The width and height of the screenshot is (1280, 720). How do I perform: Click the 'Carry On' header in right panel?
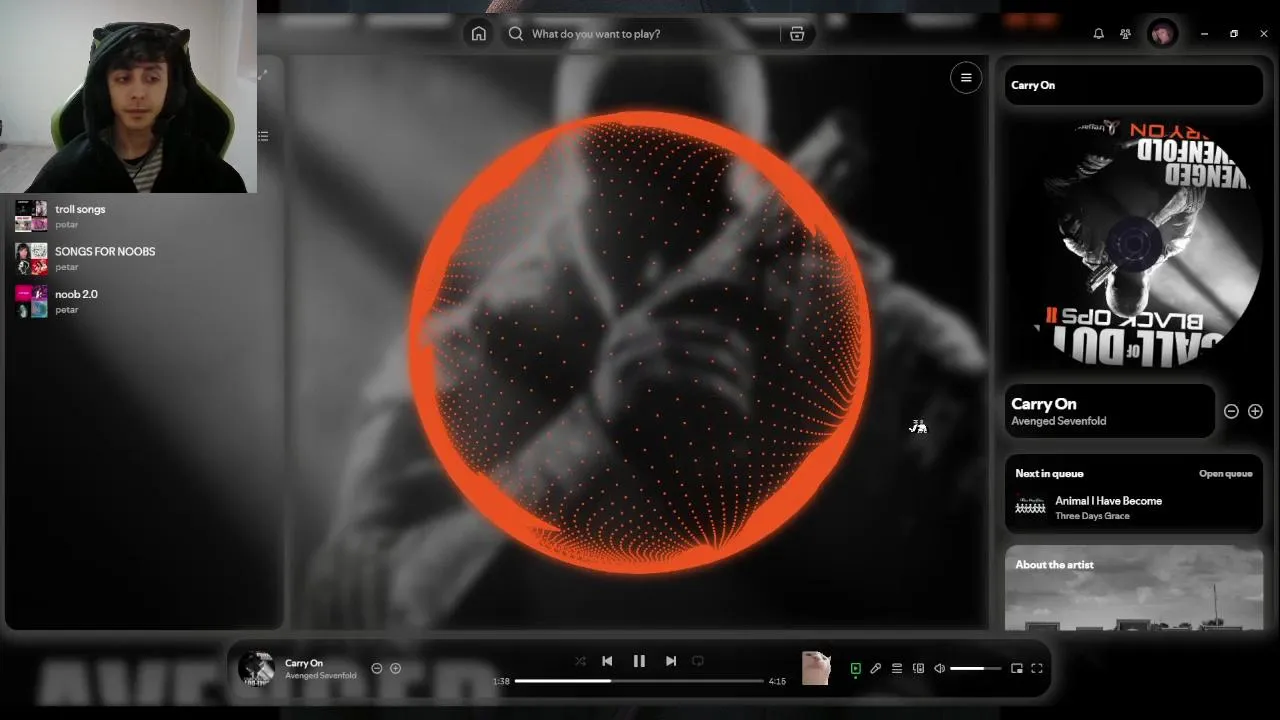1033,85
